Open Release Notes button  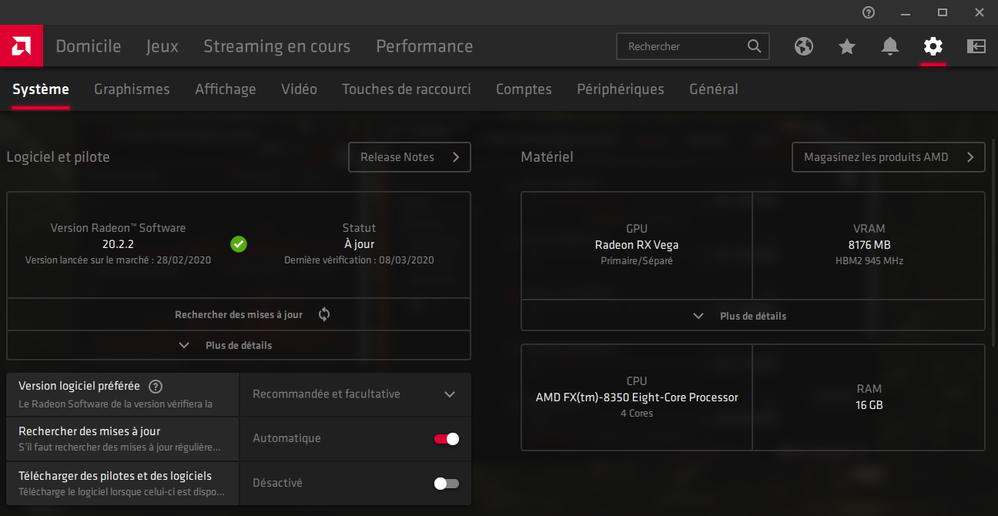[409, 157]
